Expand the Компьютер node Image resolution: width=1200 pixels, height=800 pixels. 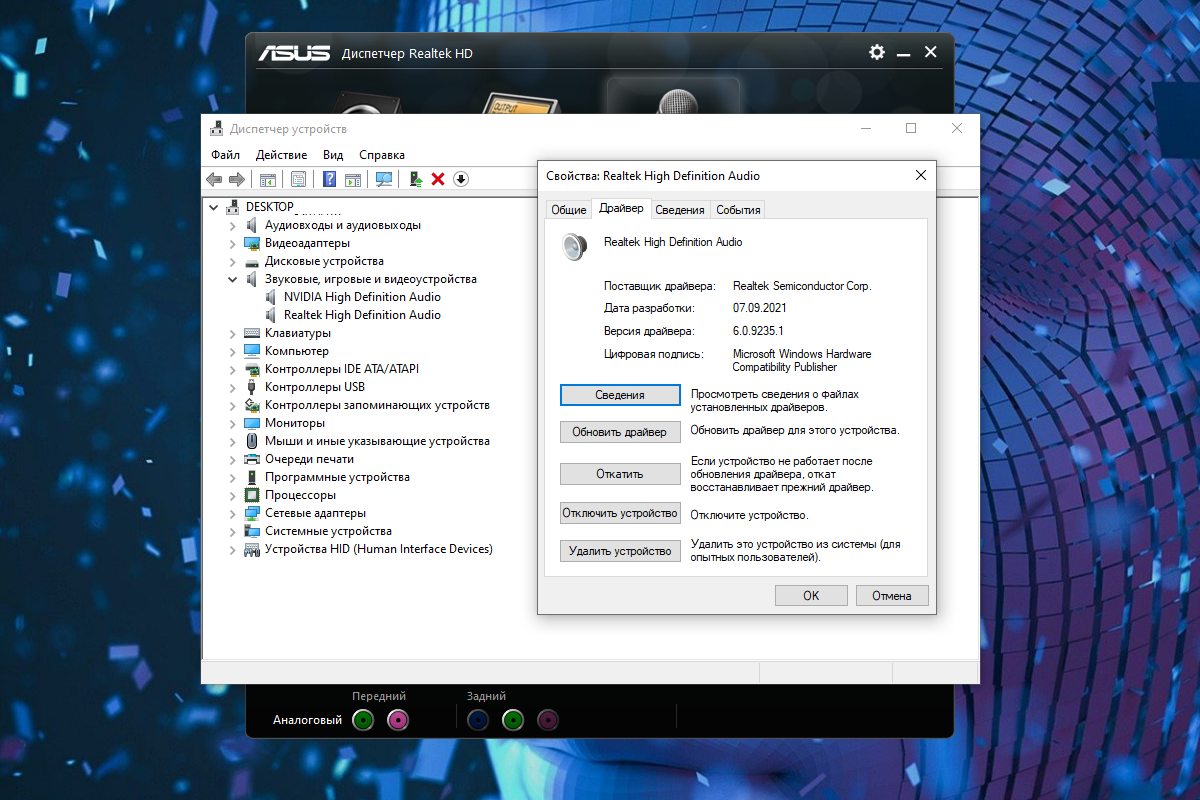pos(233,351)
